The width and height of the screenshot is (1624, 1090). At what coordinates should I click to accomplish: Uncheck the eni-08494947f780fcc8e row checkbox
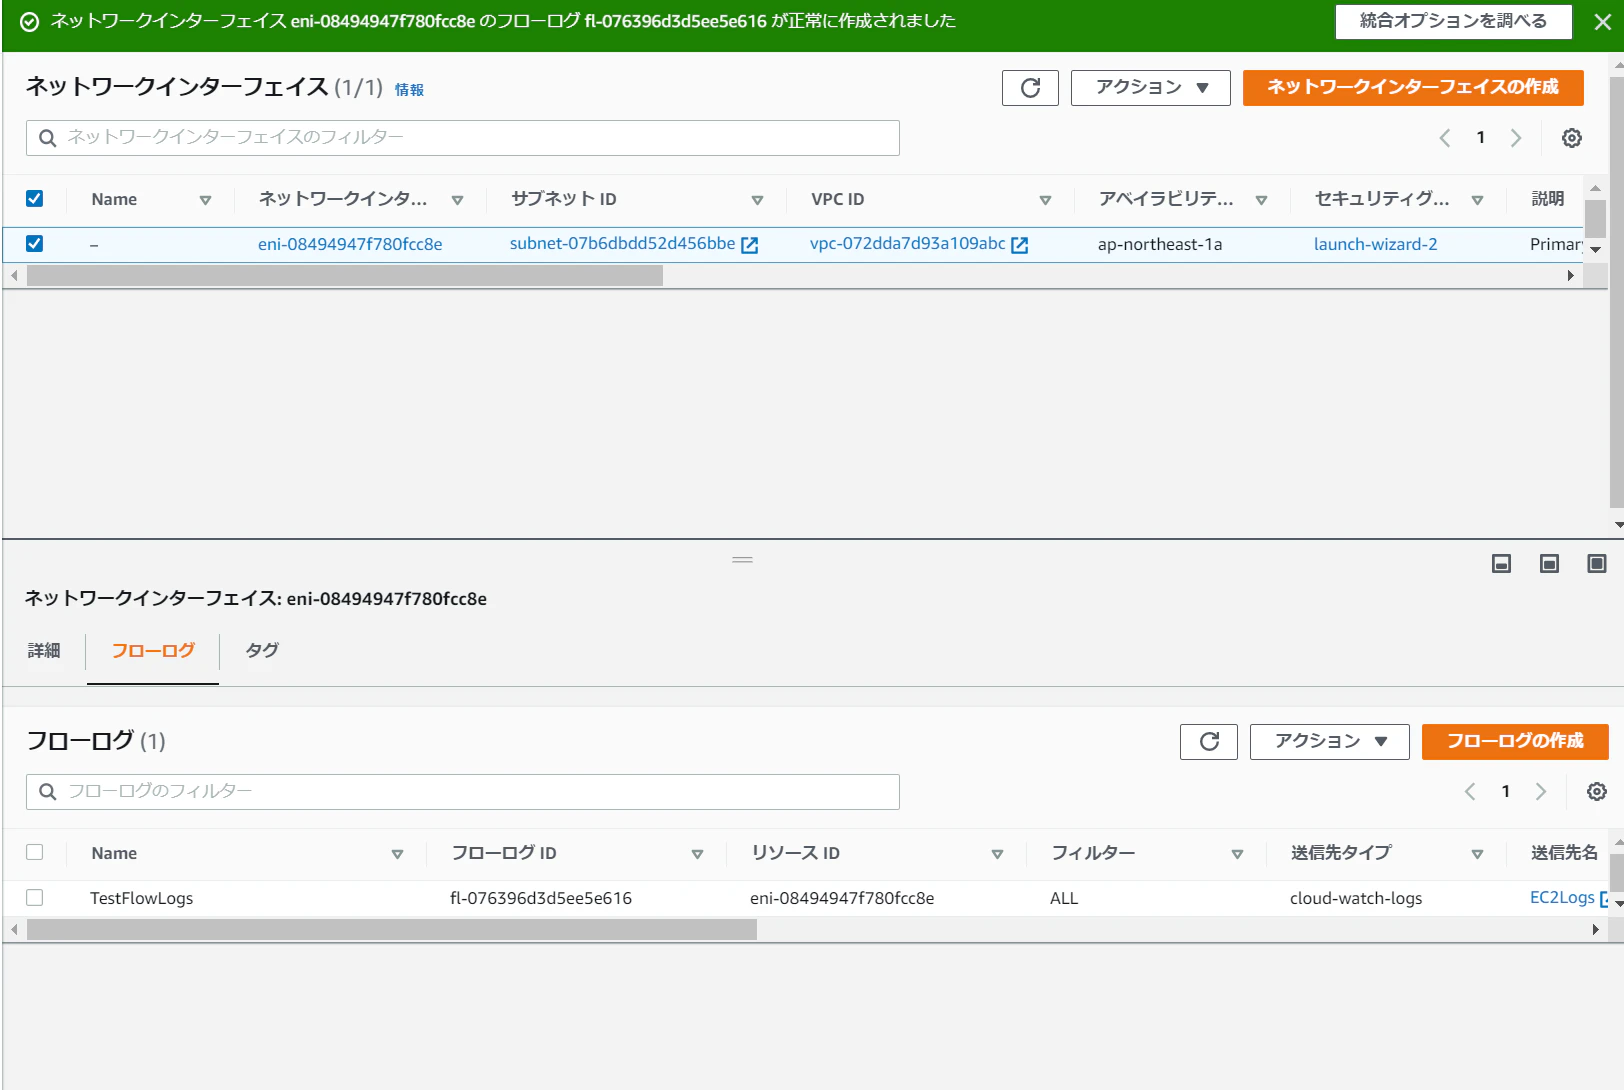coord(35,244)
